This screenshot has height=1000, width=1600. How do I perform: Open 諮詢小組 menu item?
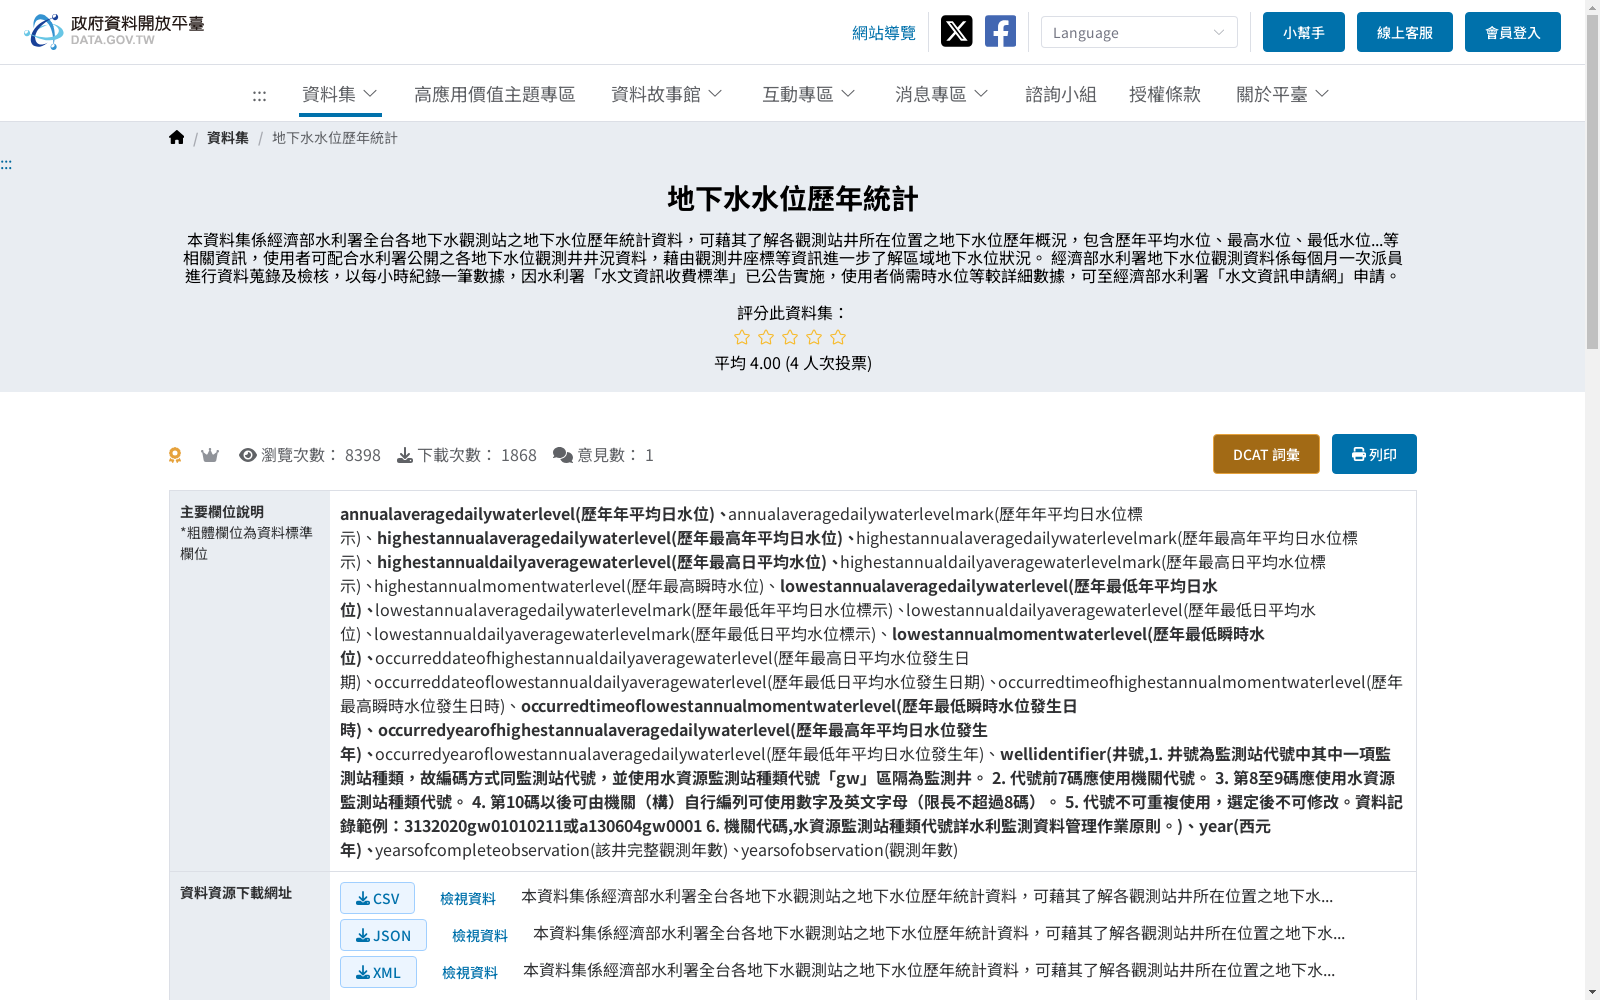point(1061,94)
